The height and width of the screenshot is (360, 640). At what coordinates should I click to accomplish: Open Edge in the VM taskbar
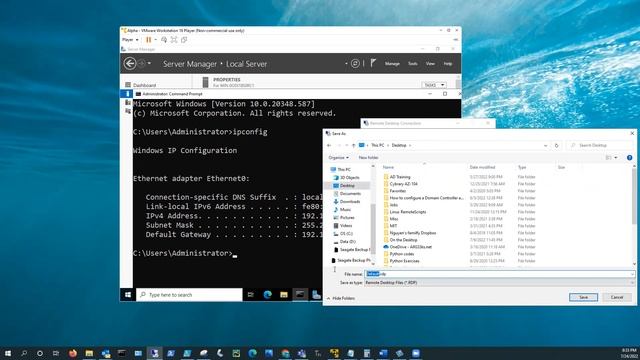tap(268, 295)
